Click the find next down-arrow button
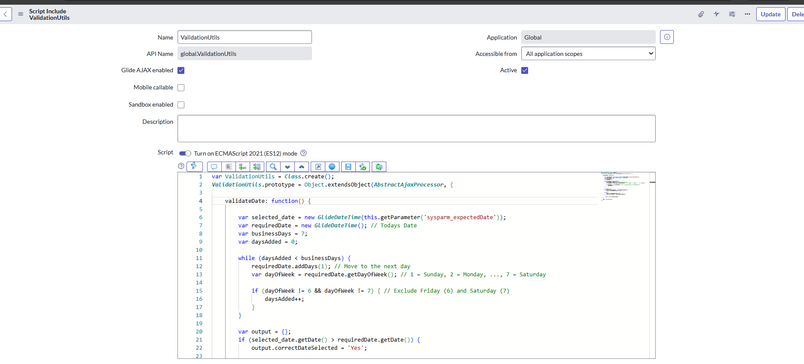The height and width of the screenshot is (364, 804). point(288,166)
